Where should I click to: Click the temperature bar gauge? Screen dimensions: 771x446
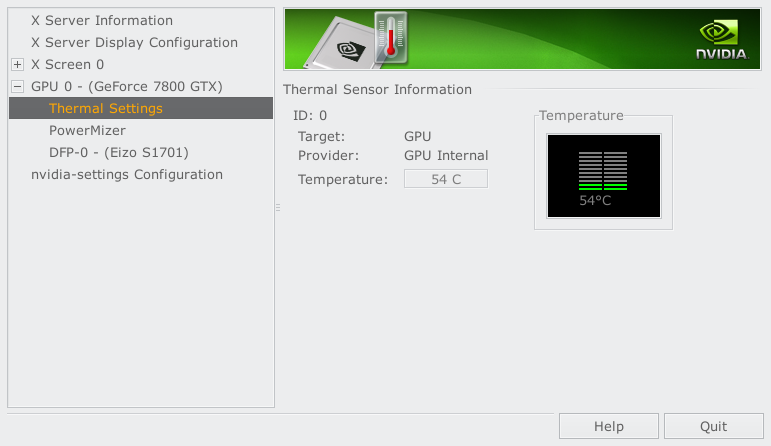[603, 171]
